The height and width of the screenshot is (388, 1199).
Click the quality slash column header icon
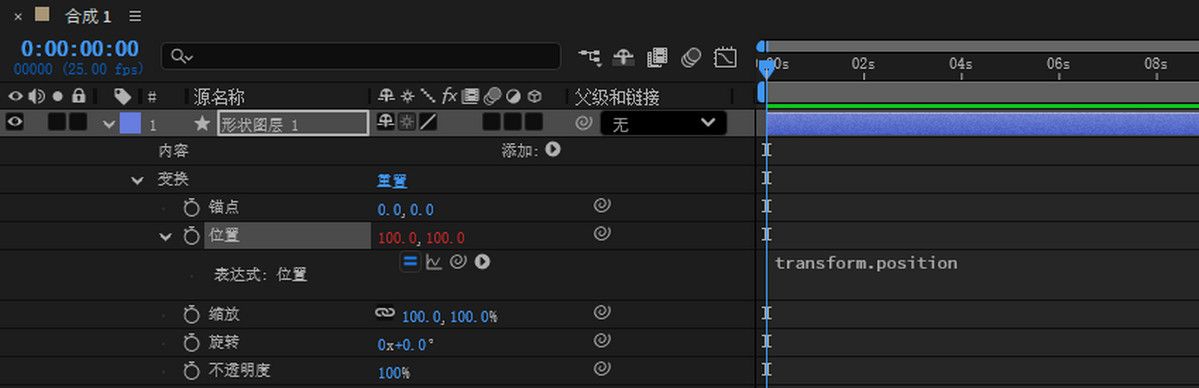[x=428, y=96]
